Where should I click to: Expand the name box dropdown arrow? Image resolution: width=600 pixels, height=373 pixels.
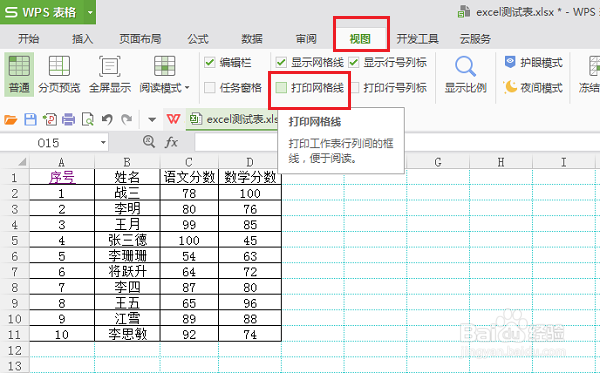tap(103, 143)
